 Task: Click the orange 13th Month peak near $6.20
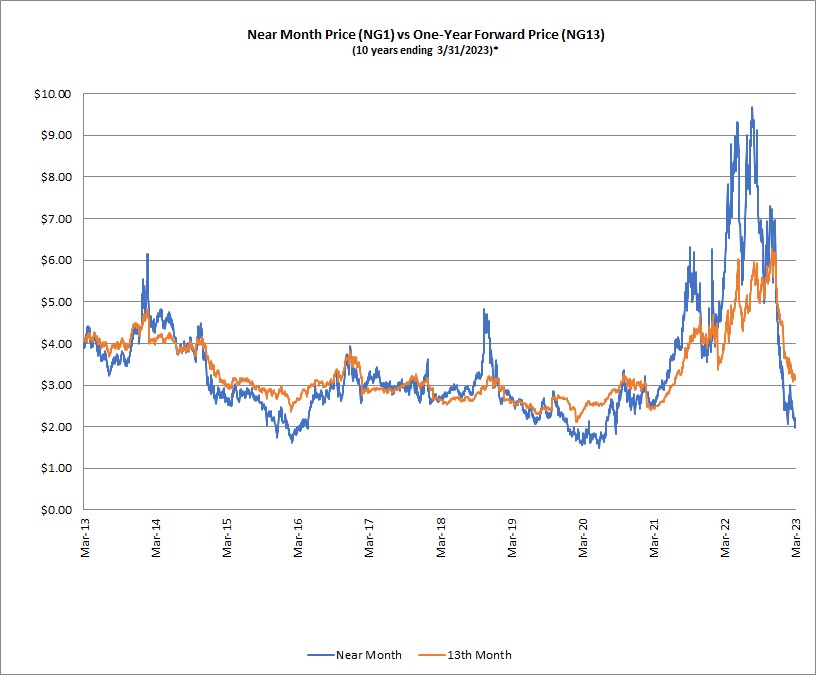(x=774, y=252)
